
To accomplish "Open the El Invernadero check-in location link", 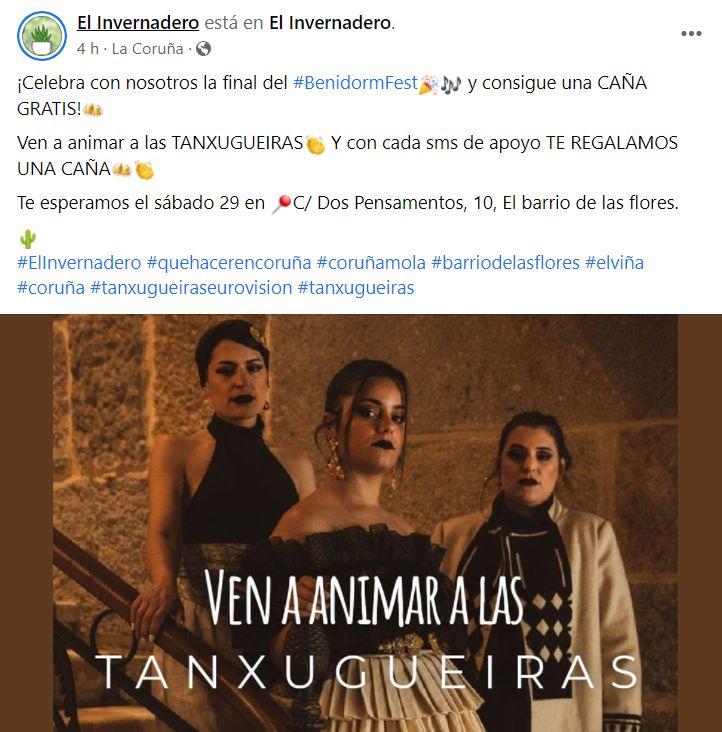I will pos(330,22).
